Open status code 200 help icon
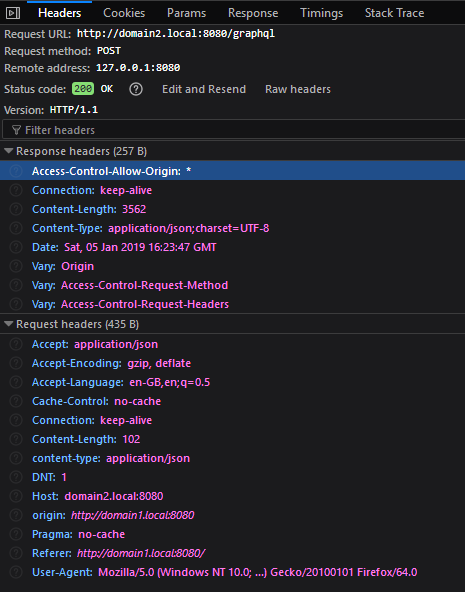Viewport: 465px width, 592px height. [136, 89]
